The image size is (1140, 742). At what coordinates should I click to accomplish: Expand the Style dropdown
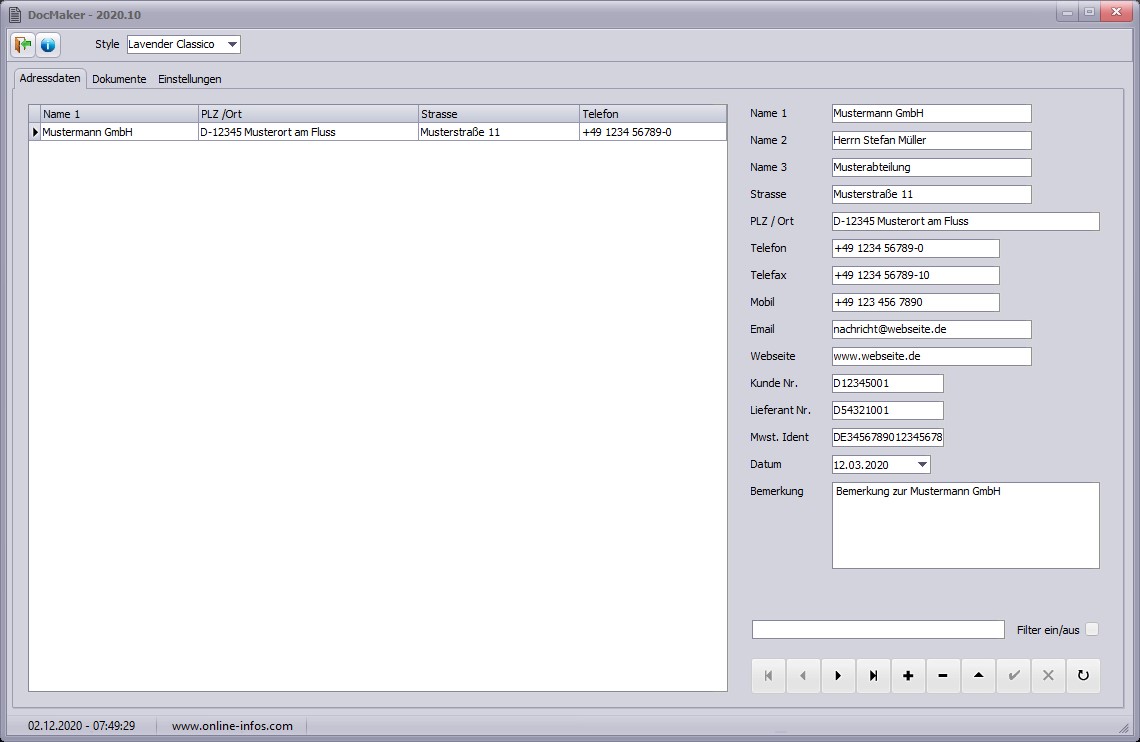click(232, 44)
